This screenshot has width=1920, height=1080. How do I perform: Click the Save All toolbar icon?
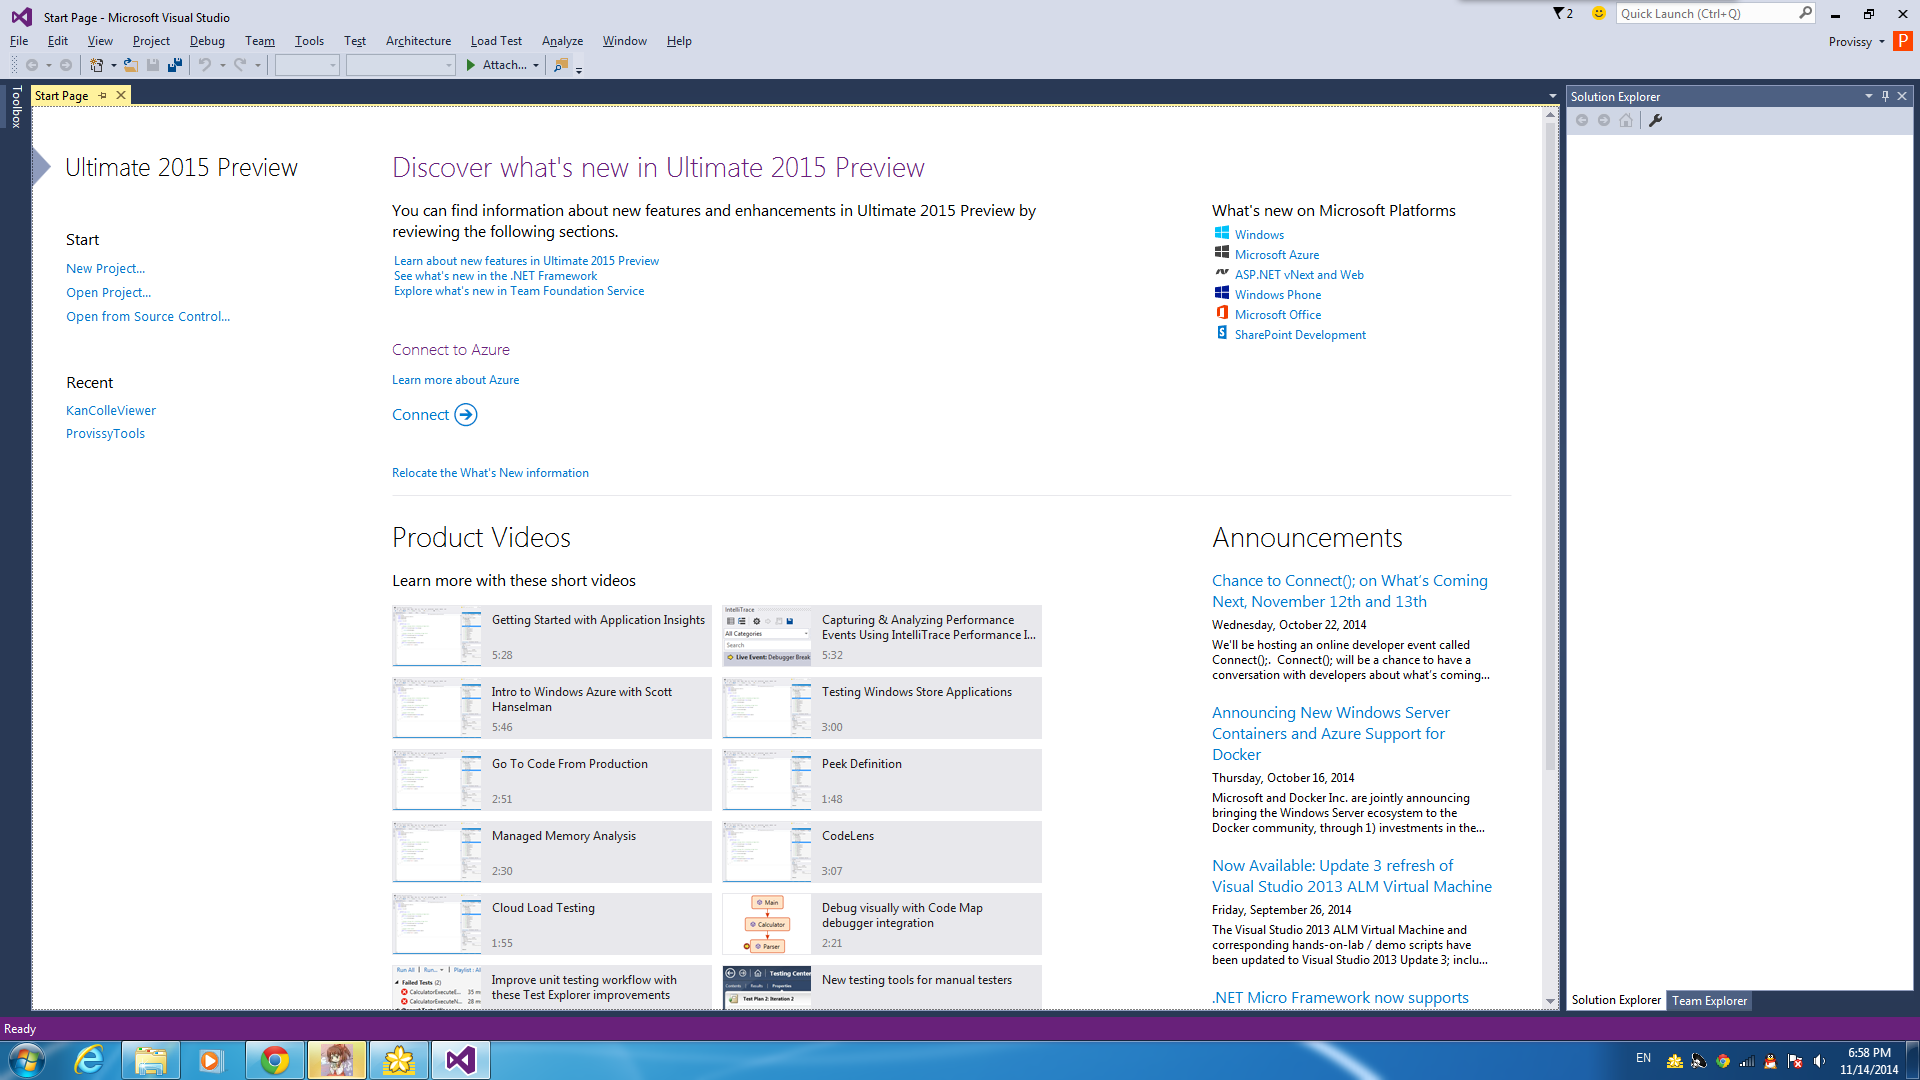pyautogui.click(x=175, y=65)
